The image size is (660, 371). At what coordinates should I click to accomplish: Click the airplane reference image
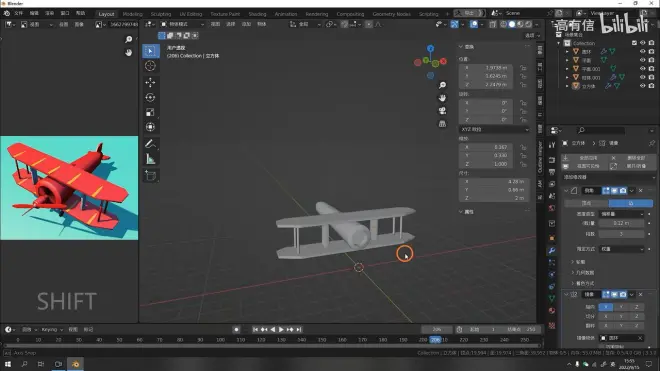click(x=69, y=188)
